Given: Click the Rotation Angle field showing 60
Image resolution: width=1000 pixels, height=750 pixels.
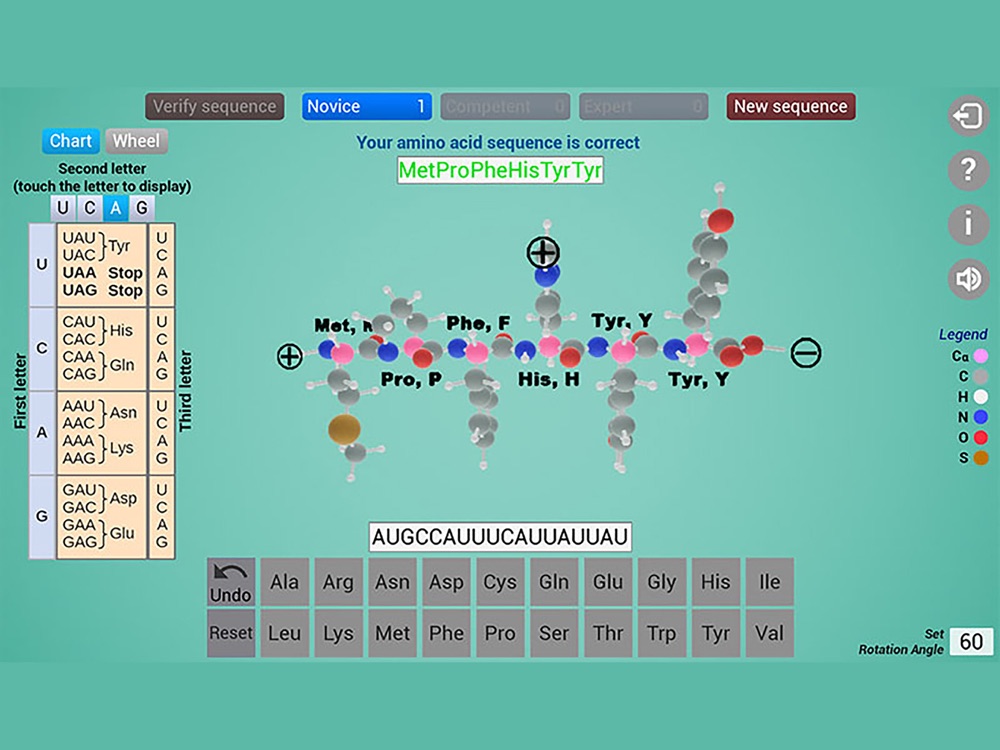Looking at the screenshot, I should [x=971, y=642].
